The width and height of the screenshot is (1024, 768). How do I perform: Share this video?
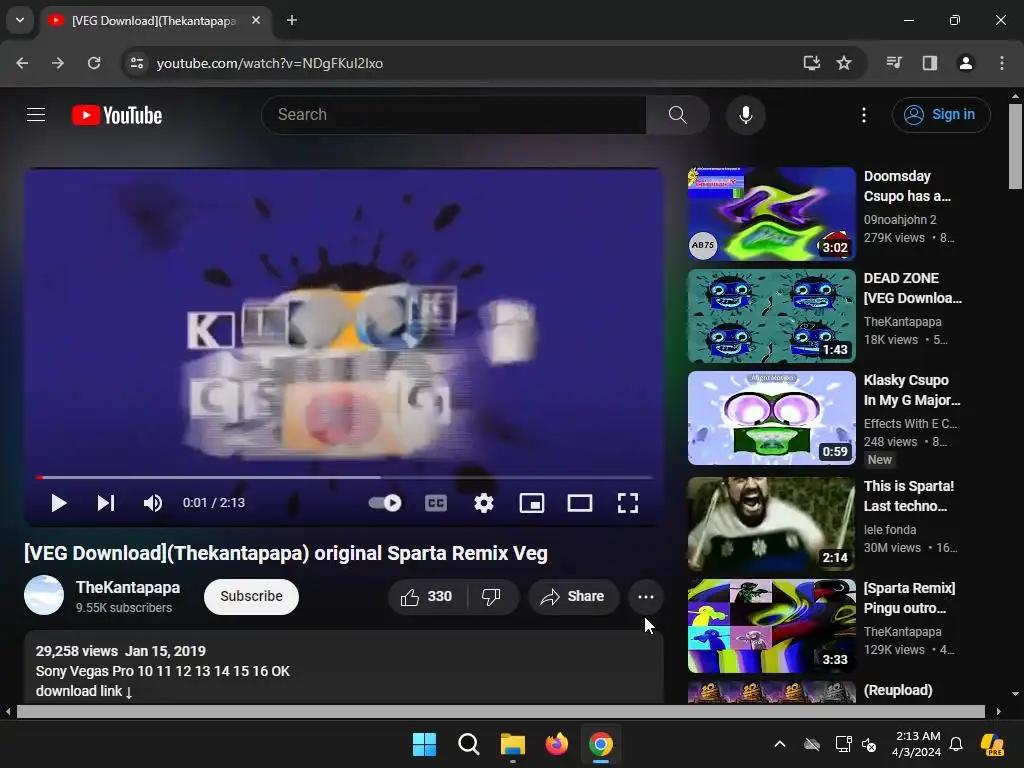click(x=573, y=597)
